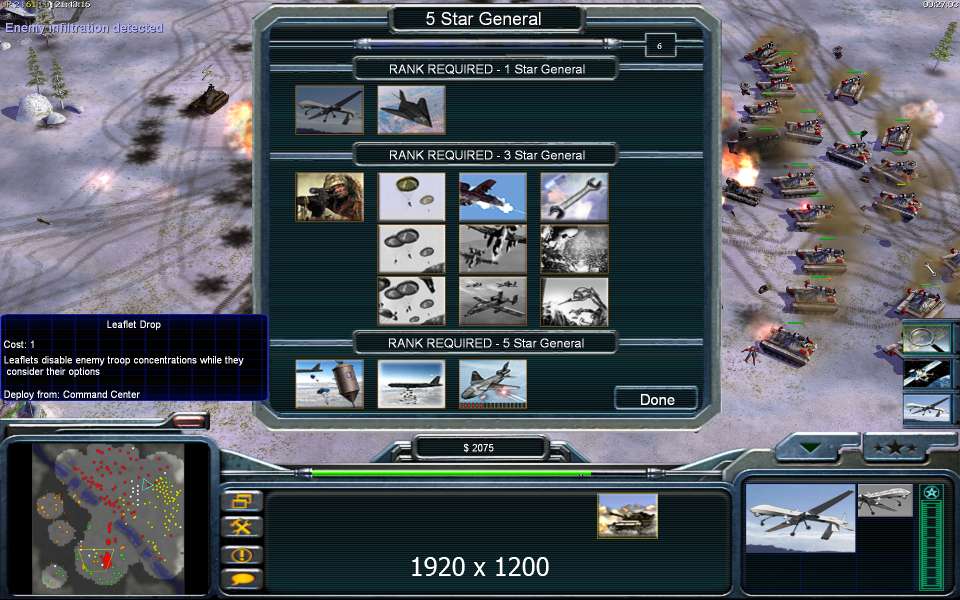Choose the Pathfinder sniper power icon
The width and height of the screenshot is (960, 600).
(x=329, y=197)
